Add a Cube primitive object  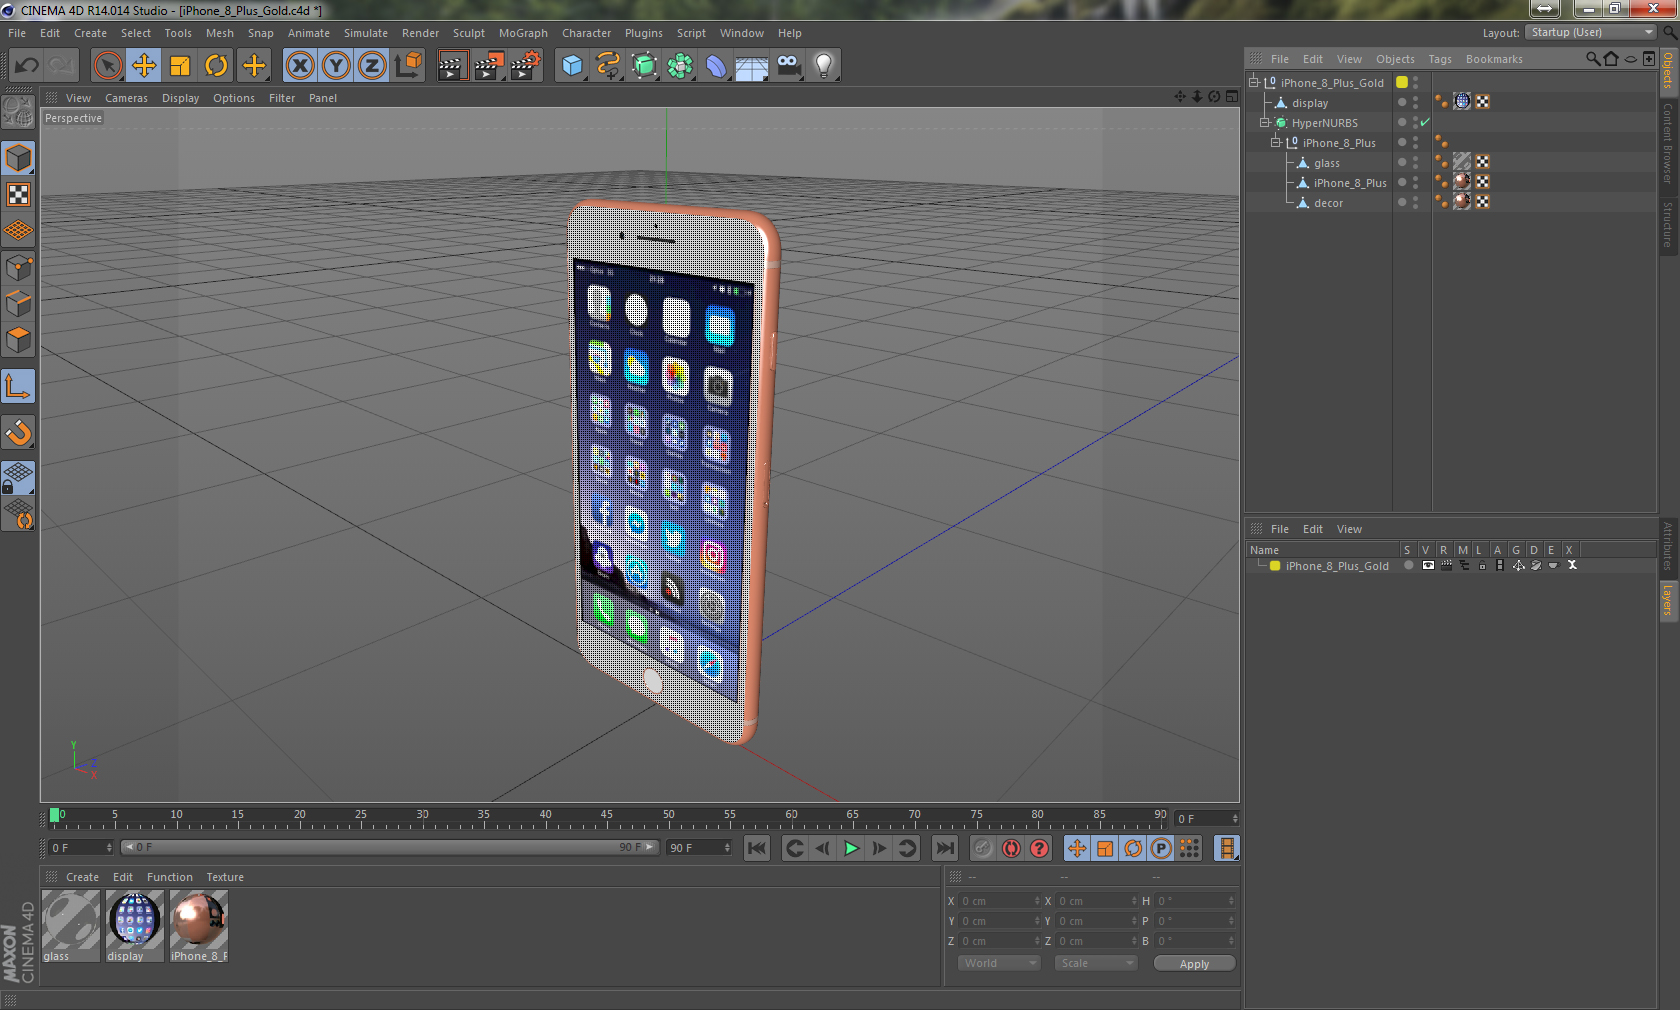(x=572, y=66)
